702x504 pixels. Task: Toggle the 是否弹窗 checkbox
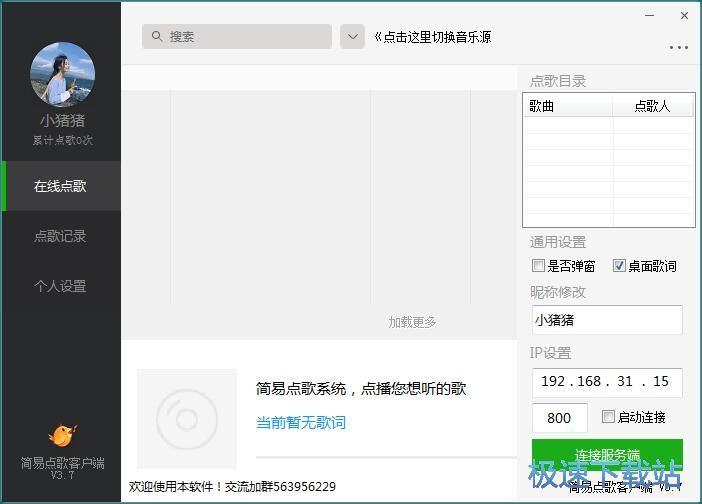pyautogui.click(x=538, y=265)
